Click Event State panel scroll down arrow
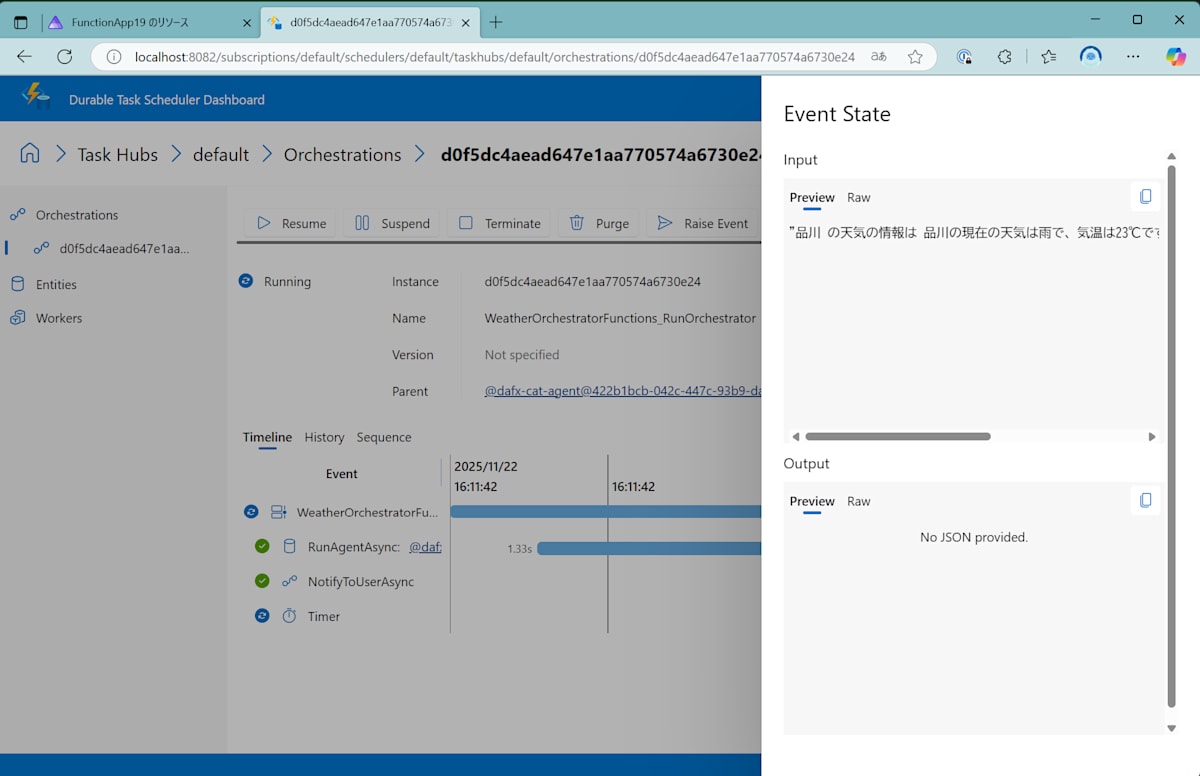Screen dimensions: 1200x776 [x=1172, y=728]
